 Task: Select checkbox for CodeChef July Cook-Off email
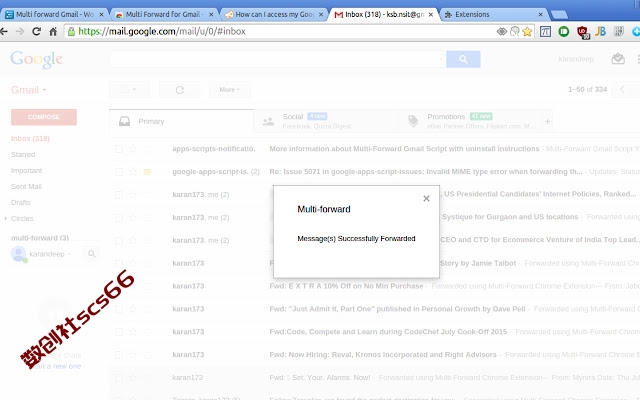click(119, 332)
